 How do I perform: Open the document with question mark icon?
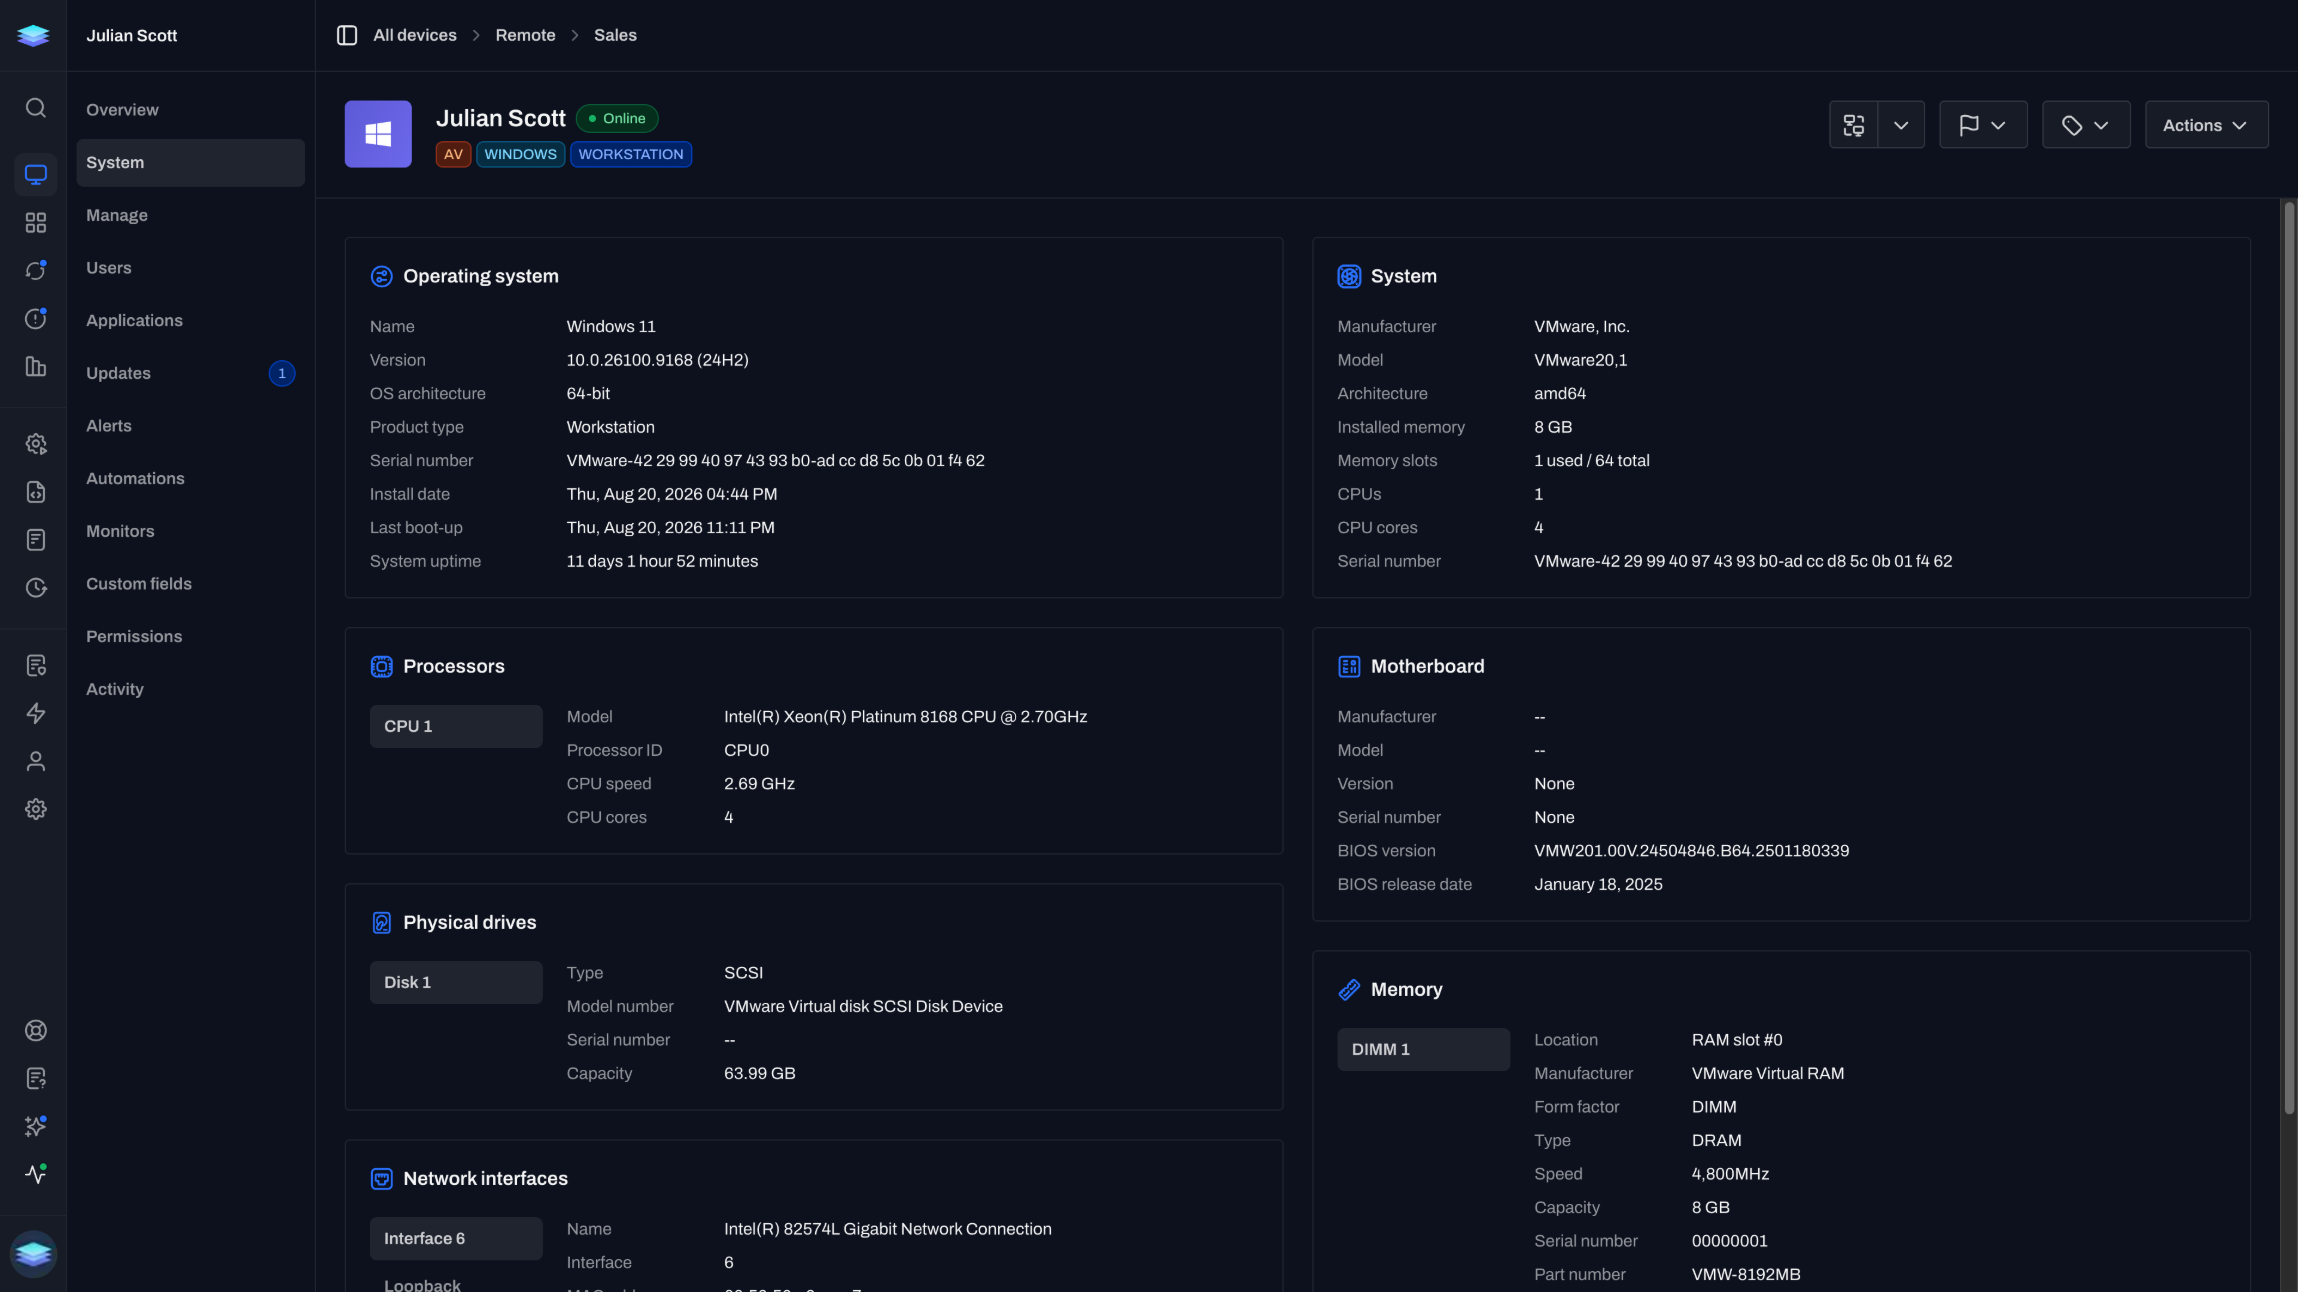(x=36, y=1078)
